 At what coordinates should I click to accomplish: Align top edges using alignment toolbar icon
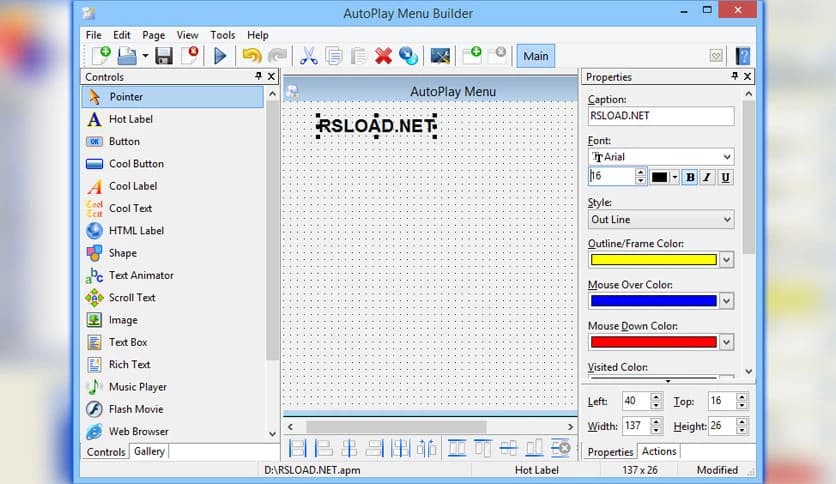click(483, 448)
